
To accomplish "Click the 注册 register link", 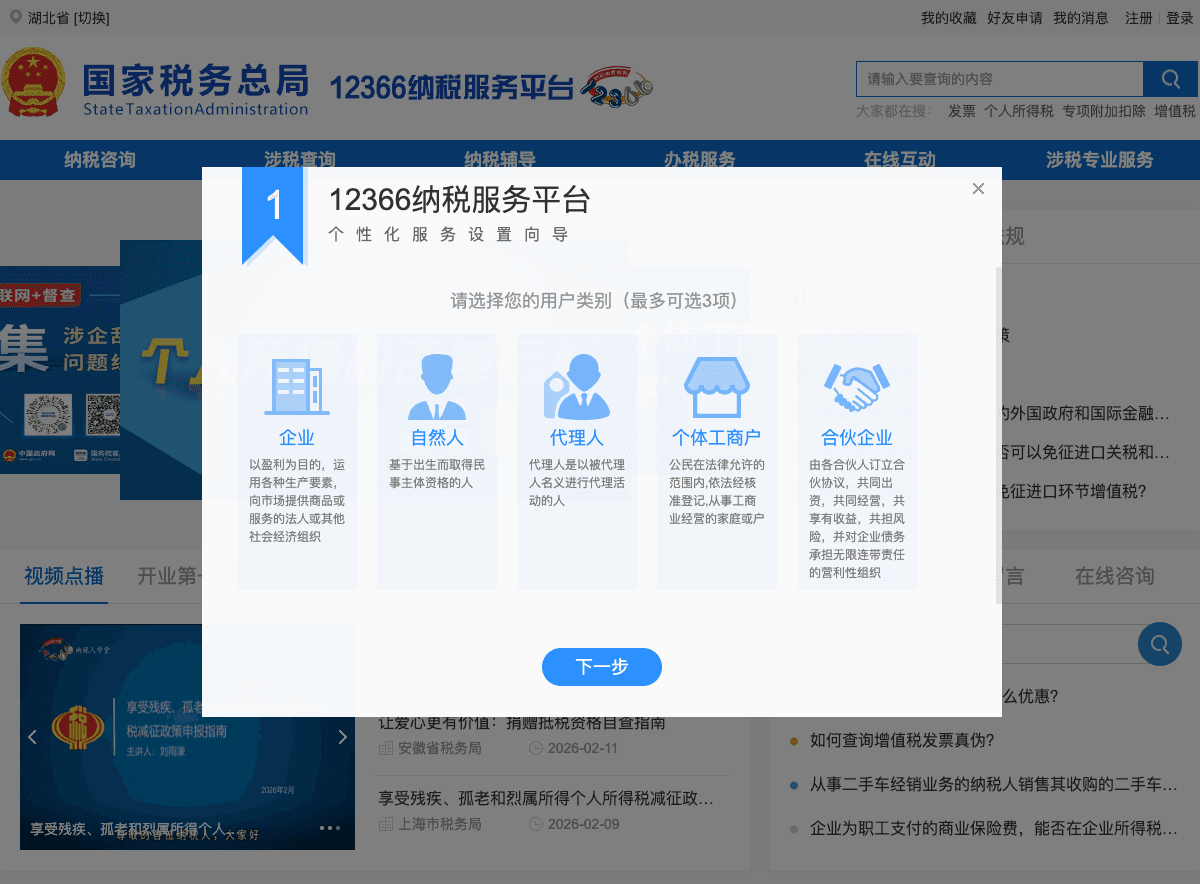I will coord(1138,17).
